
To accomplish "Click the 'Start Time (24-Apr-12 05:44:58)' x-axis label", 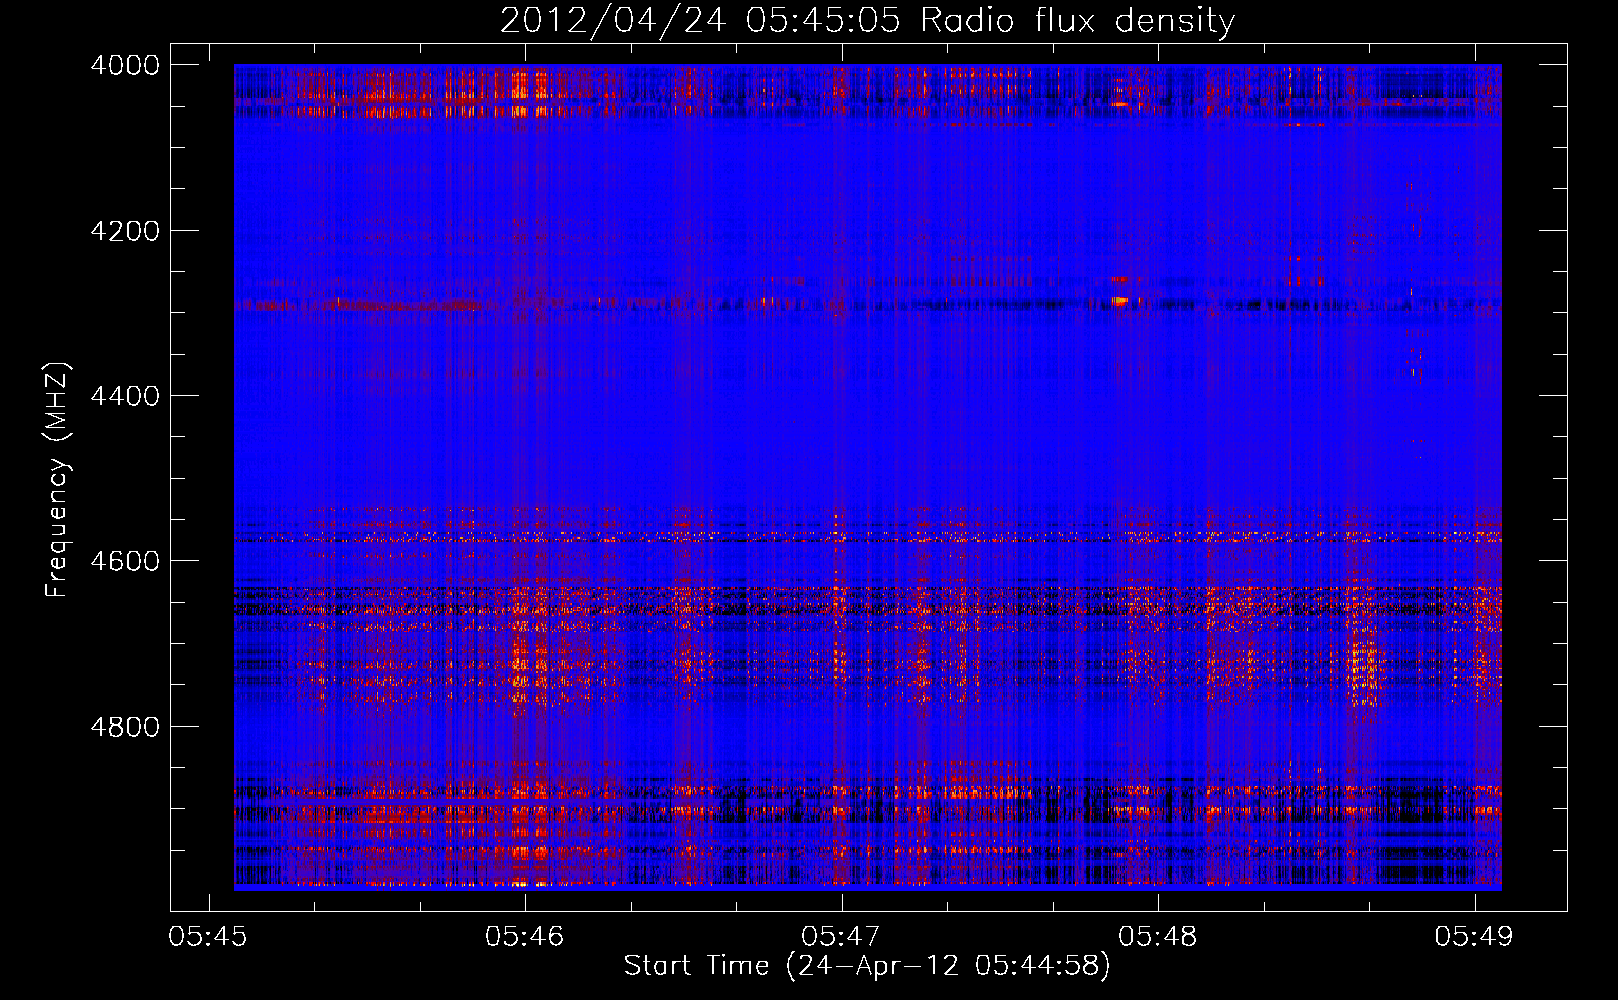I will (867, 966).
